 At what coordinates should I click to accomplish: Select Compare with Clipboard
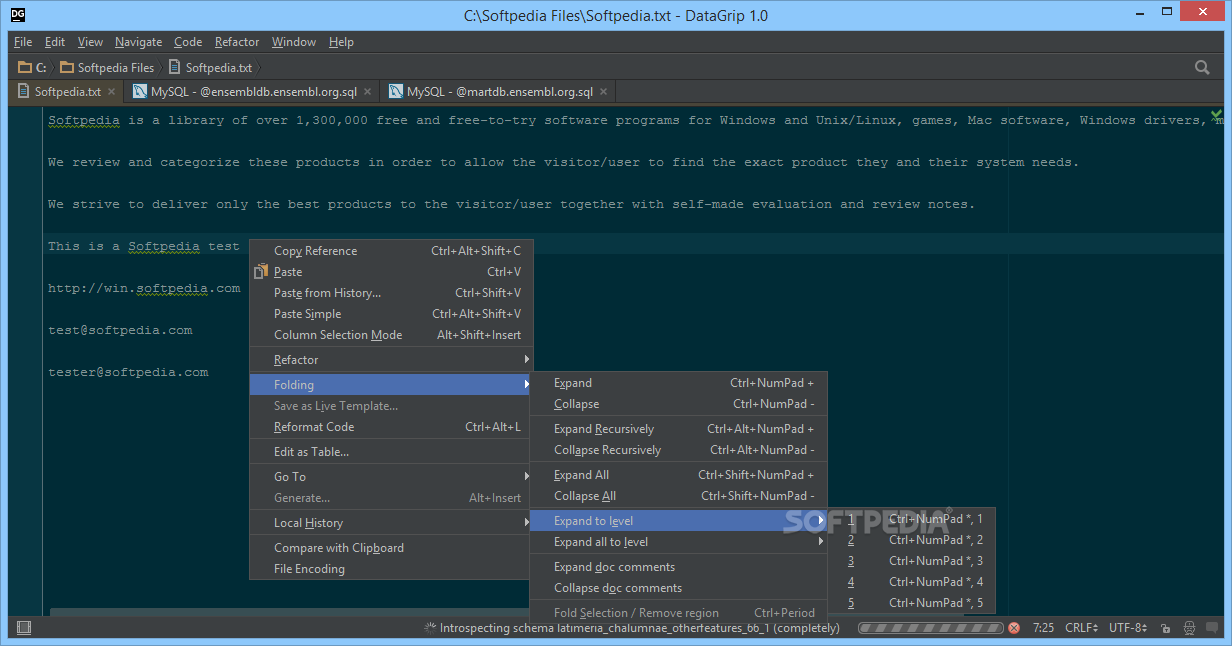(x=391, y=548)
